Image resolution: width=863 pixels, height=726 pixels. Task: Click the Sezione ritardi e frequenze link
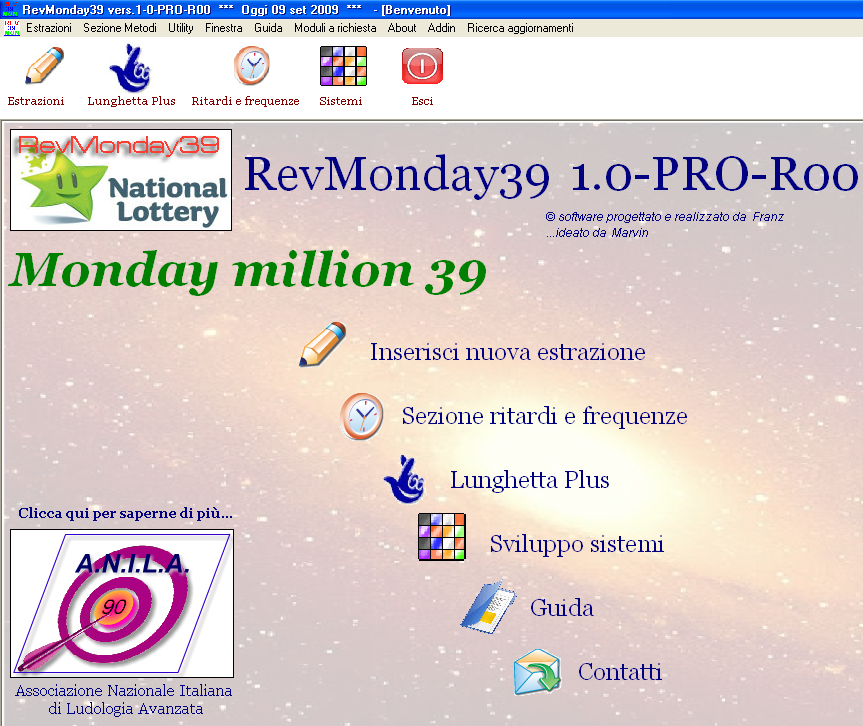click(x=544, y=416)
